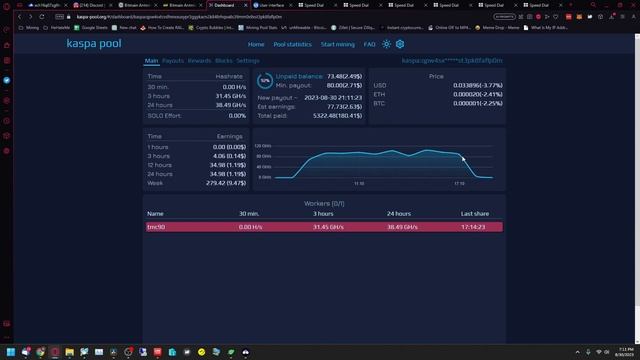The width and height of the screenshot is (640, 360).
Task: Click the lock icon in address bar
Action: [x=69, y=17]
